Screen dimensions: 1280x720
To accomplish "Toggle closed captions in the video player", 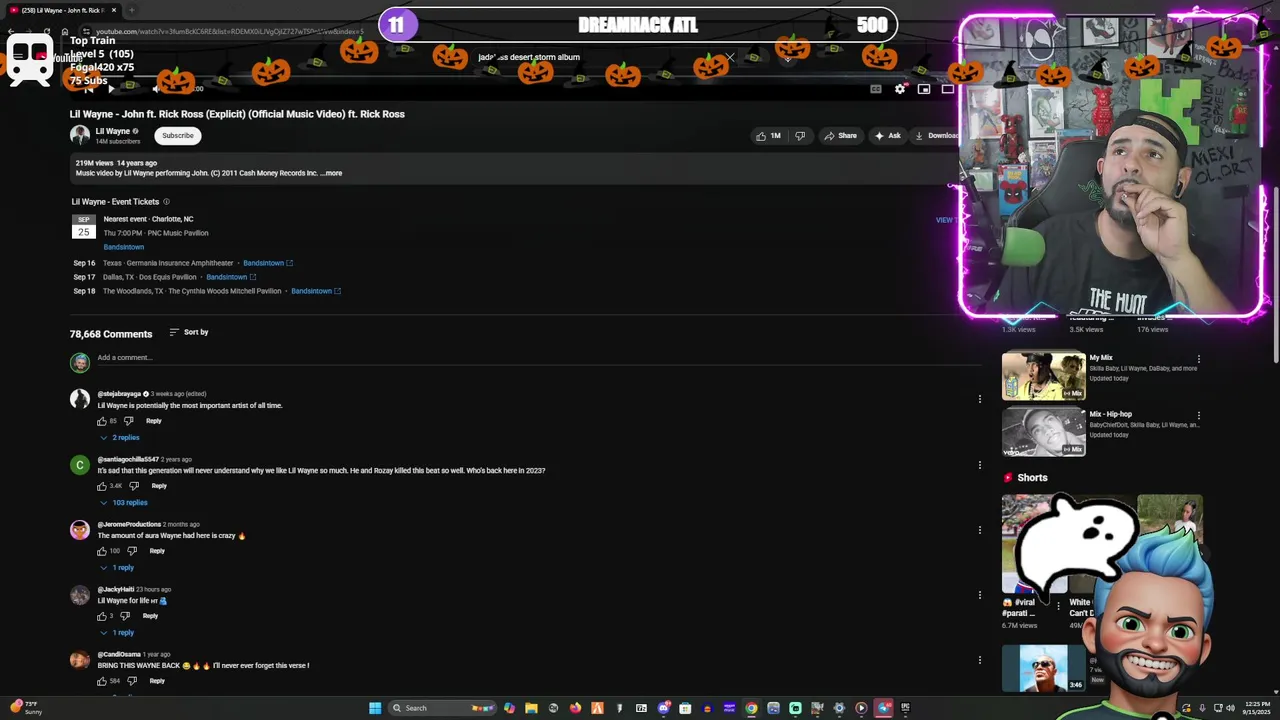I will pyautogui.click(x=876, y=89).
